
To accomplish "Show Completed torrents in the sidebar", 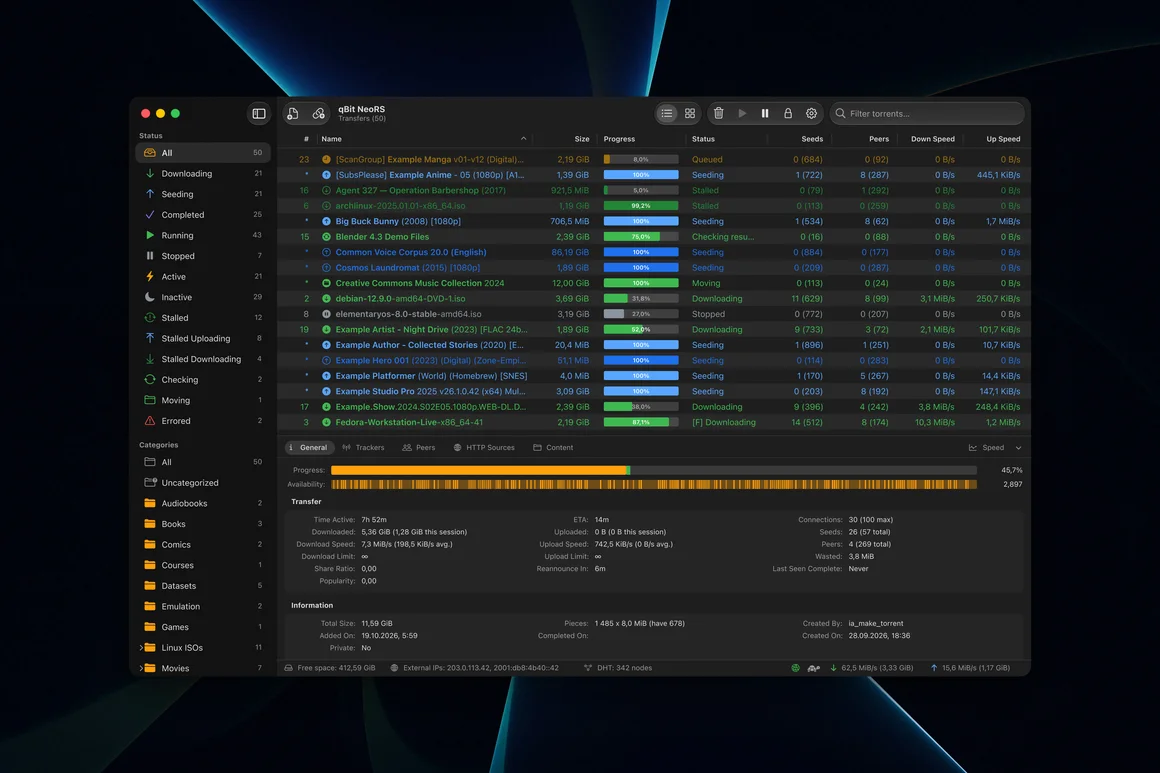I will (x=203, y=215).
